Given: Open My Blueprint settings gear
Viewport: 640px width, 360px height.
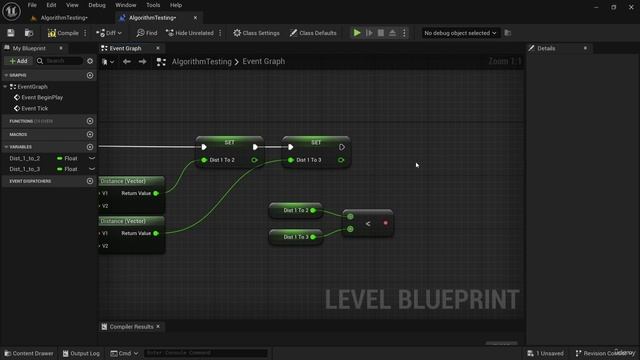Looking at the screenshot, I should pyautogui.click(x=90, y=61).
